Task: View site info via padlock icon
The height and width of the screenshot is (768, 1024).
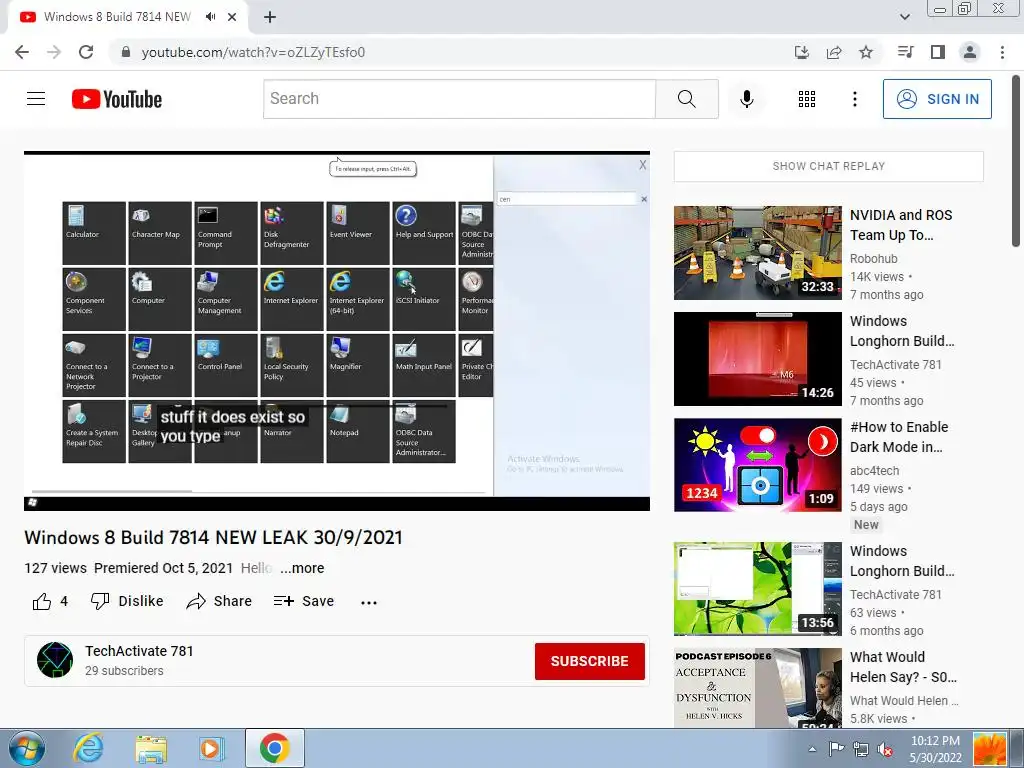Action: coord(126,52)
